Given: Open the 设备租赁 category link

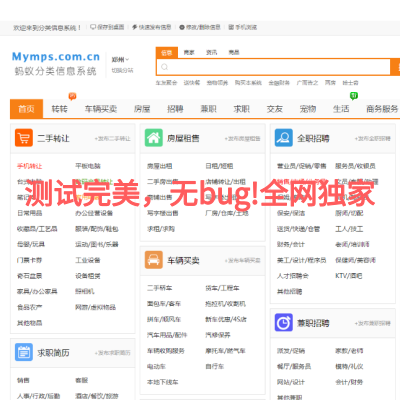Looking at the screenshot, I should coord(88,276).
